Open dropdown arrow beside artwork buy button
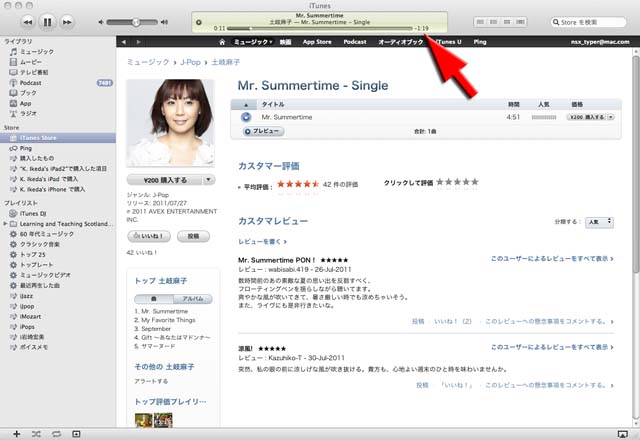This screenshot has height=440, width=640. [209, 180]
